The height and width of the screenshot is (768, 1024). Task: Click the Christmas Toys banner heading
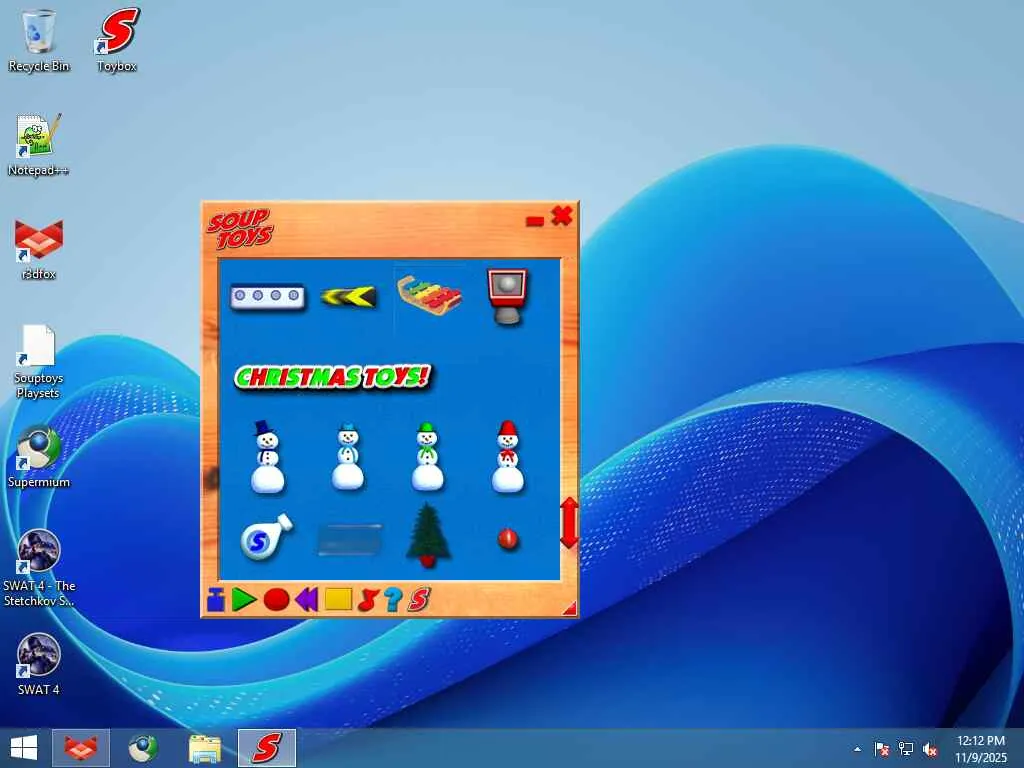333,377
